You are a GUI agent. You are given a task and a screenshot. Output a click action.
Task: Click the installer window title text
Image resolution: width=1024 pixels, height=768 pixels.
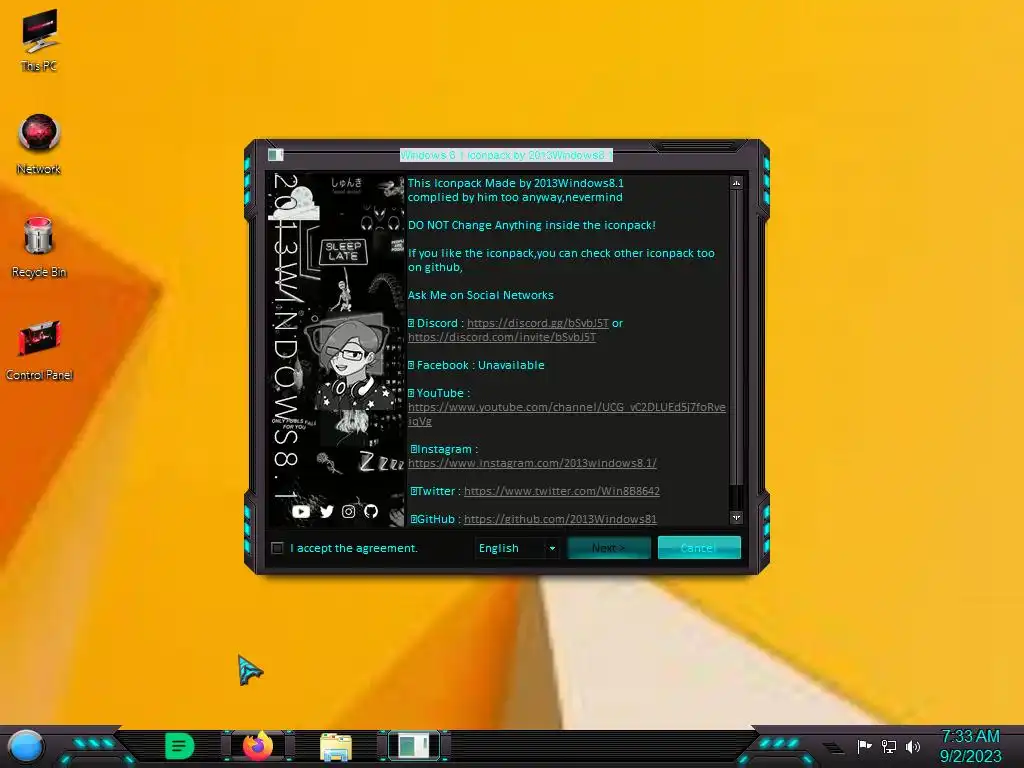click(x=506, y=155)
